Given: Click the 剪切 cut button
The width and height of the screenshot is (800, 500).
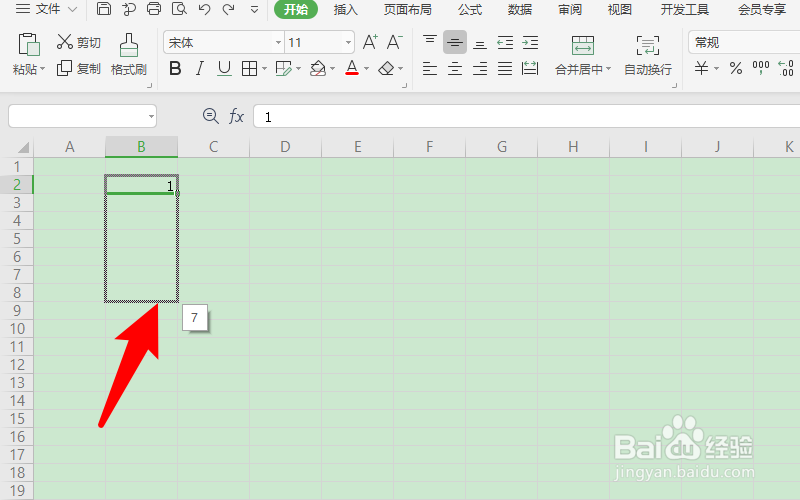Looking at the screenshot, I should coord(79,42).
